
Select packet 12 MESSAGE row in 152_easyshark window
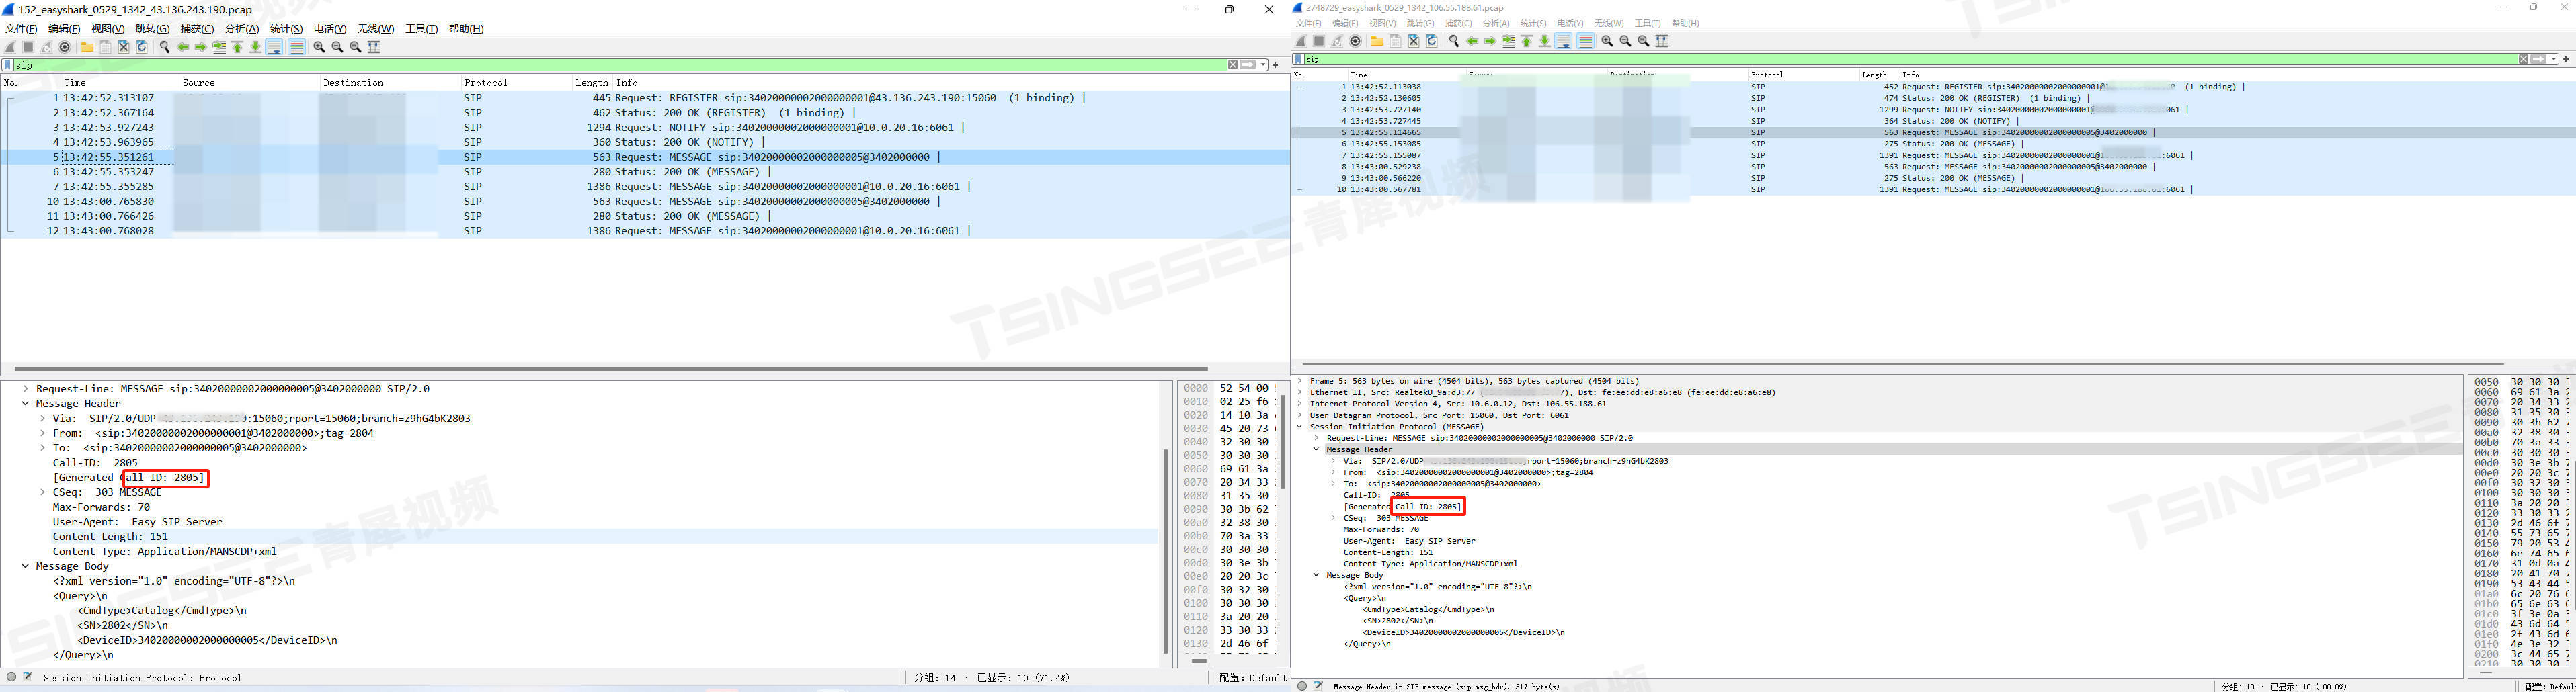pyautogui.click(x=645, y=231)
